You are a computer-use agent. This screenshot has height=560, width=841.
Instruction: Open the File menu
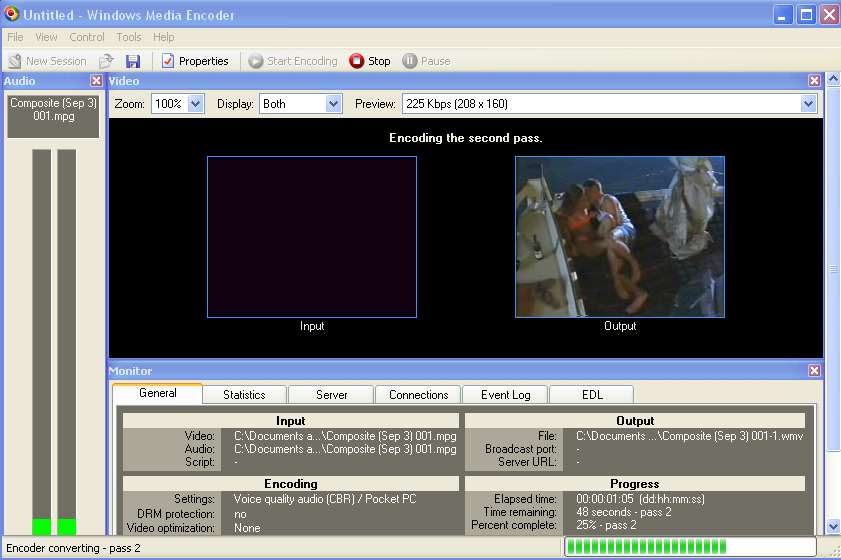coord(15,37)
